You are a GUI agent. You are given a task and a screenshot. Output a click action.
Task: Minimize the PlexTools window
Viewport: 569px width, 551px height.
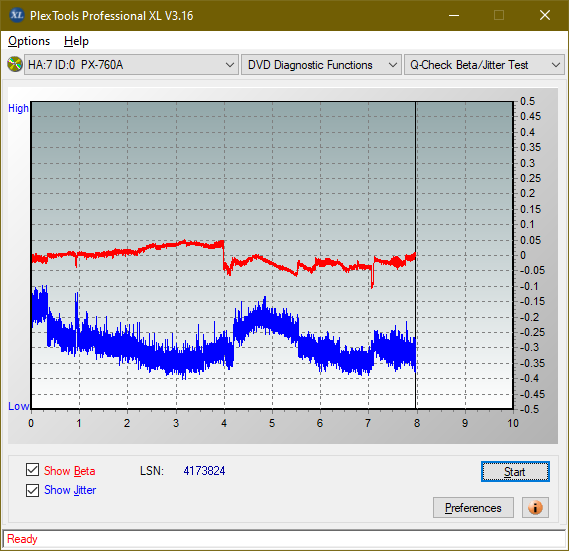[x=454, y=15]
